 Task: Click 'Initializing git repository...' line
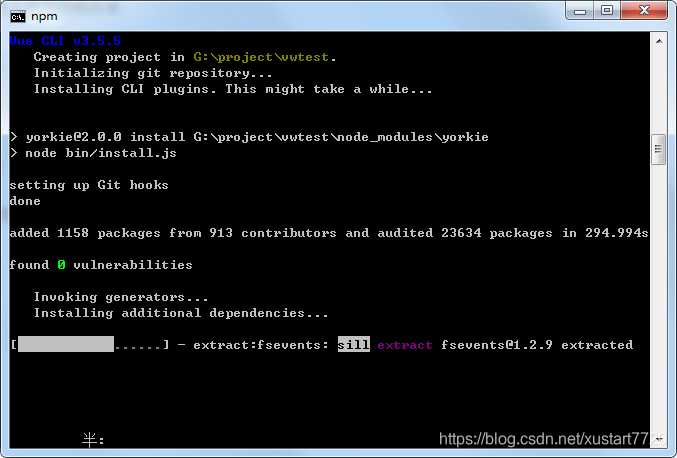(x=153, y=73)
